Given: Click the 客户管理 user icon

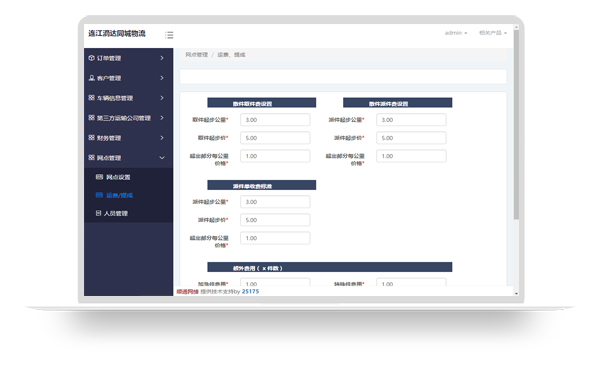Looking at the screenshot, I should pyautogui.click(x=91, y=78).
